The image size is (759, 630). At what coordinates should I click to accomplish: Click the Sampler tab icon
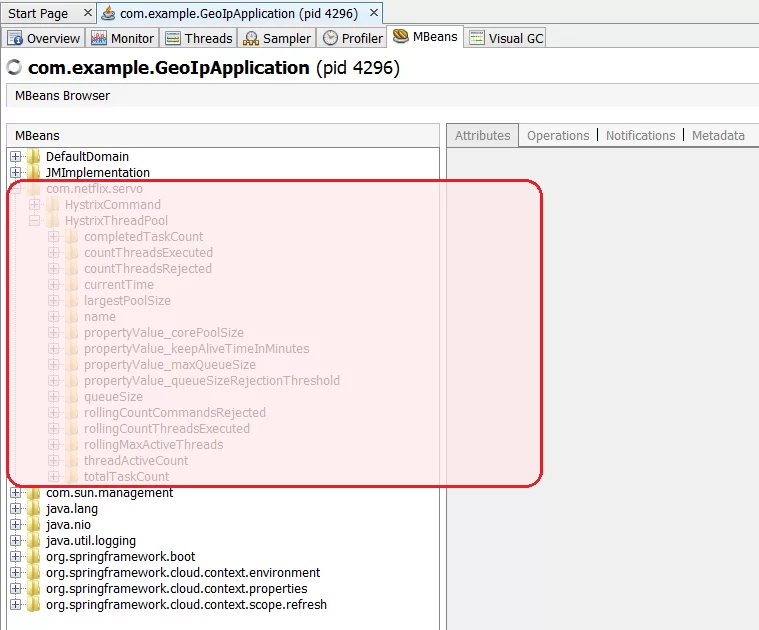(251, 38)
